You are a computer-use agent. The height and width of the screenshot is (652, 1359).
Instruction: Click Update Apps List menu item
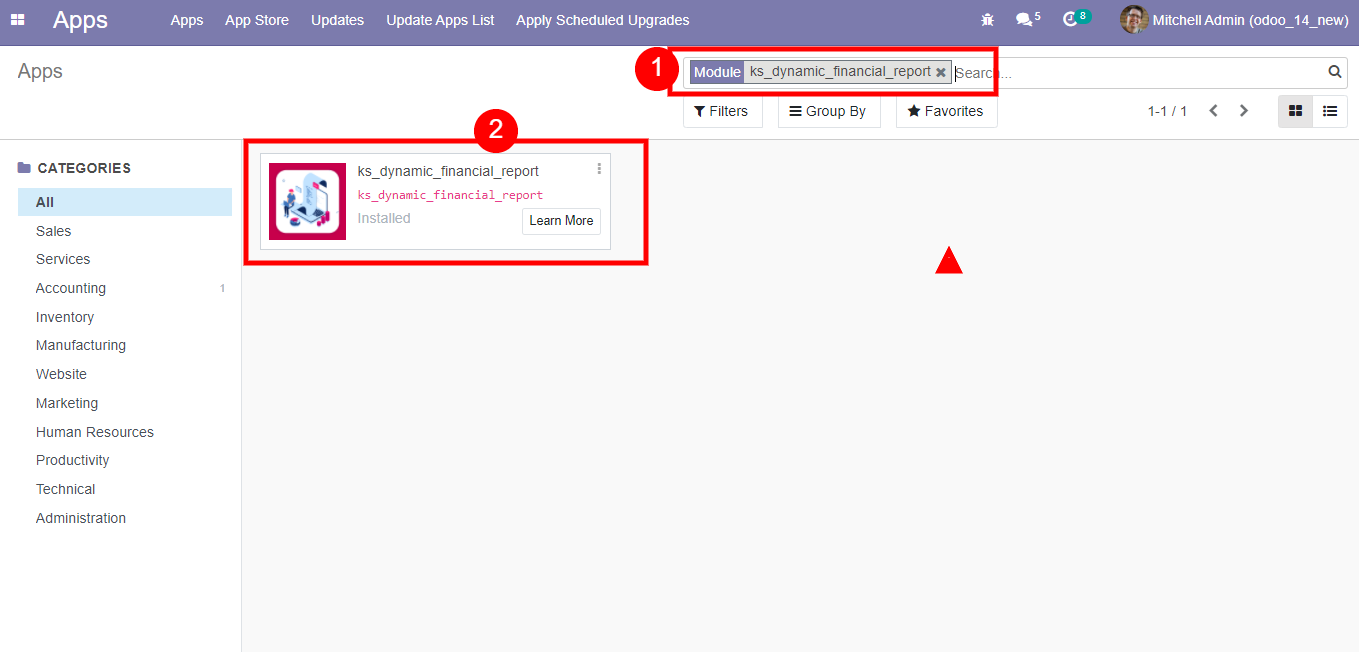pos(440,20)
